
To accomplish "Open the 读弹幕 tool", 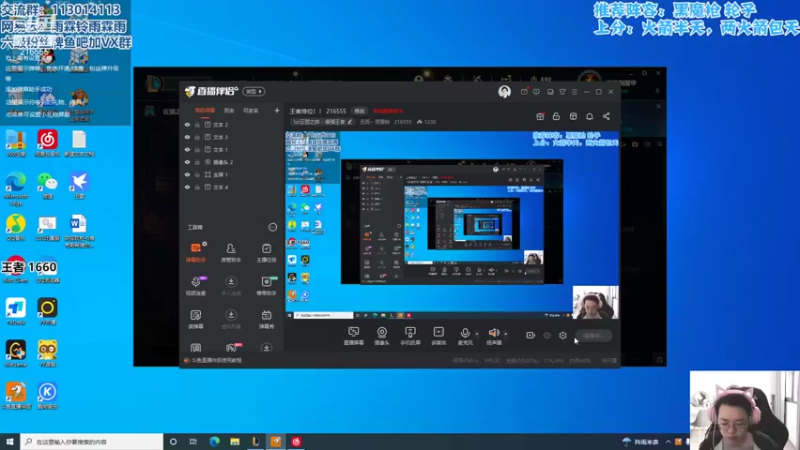I will point(196,319).
